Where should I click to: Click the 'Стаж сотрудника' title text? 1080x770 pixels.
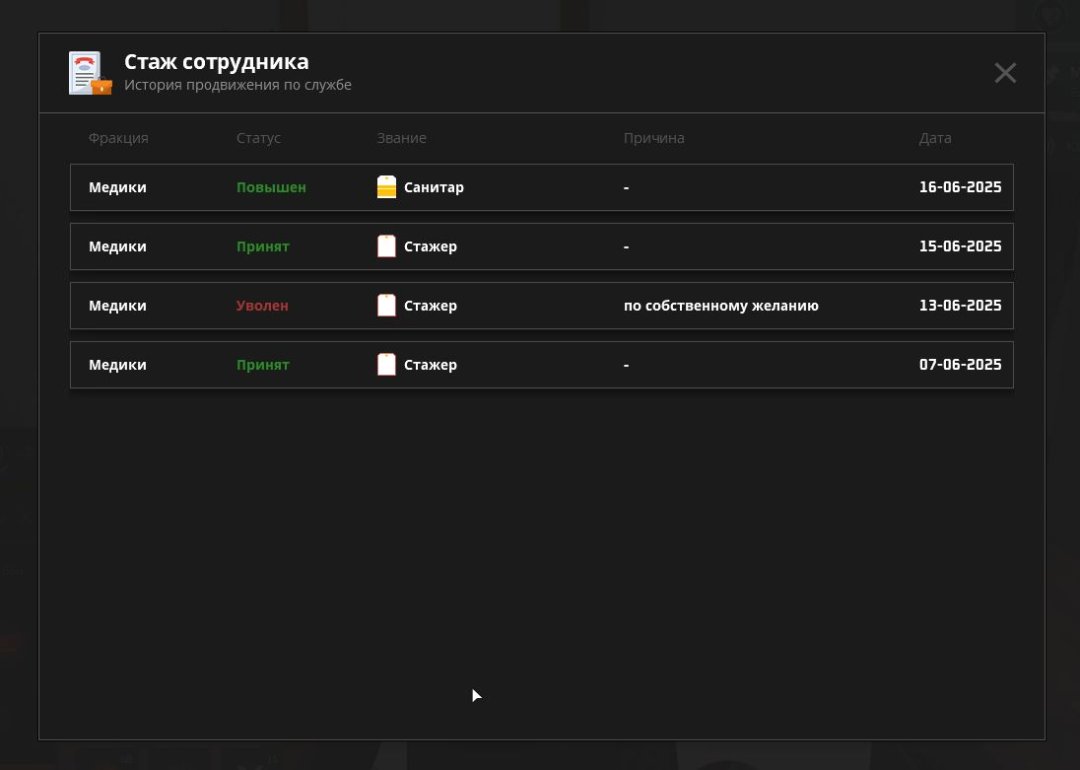(x=216, y=62)
